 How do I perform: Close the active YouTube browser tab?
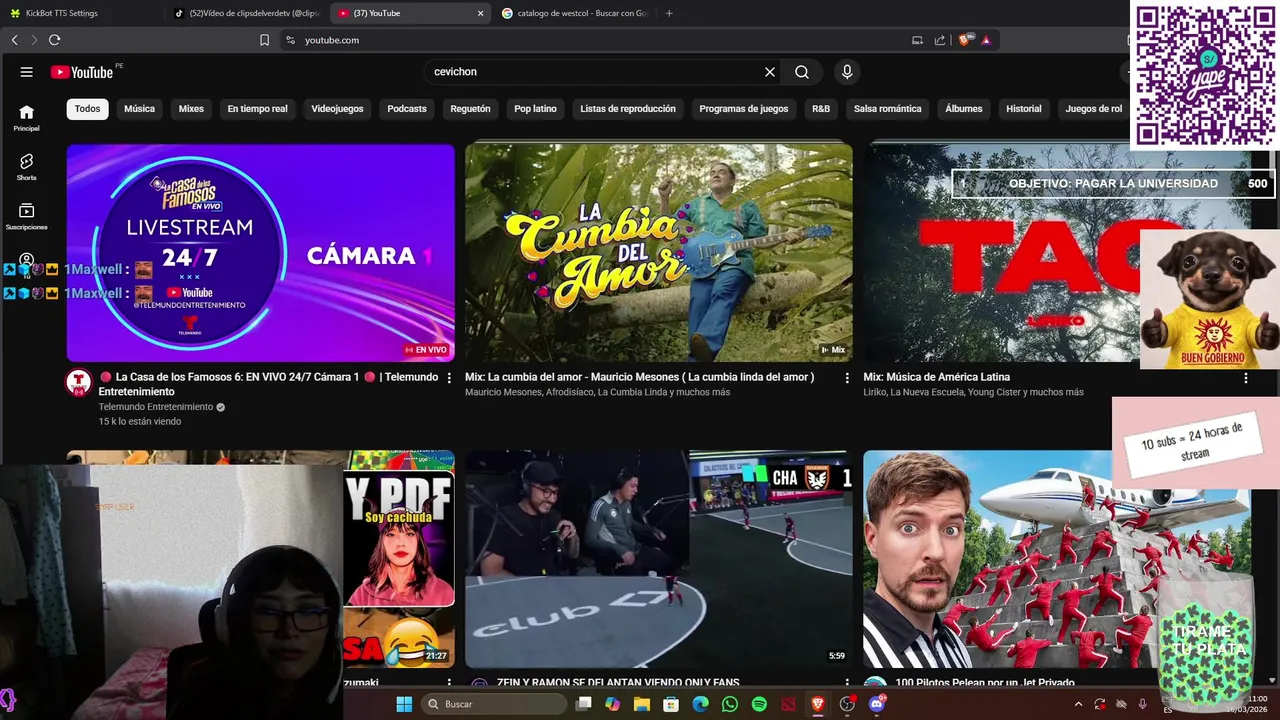(480, 13)
